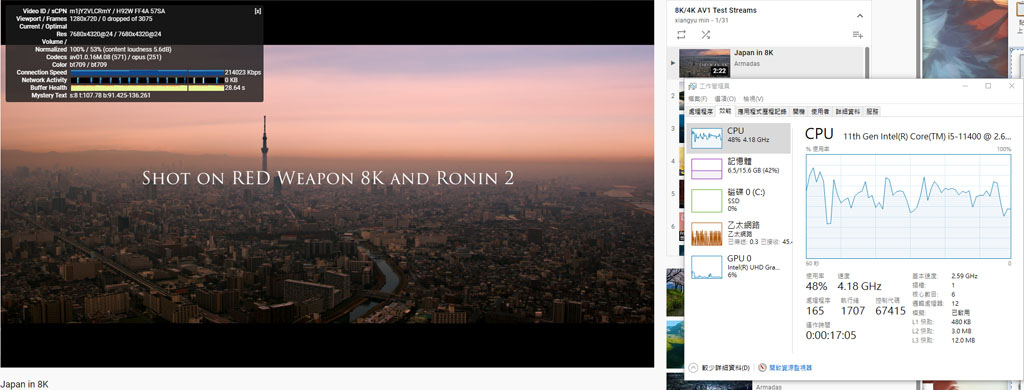
Task: Click the 165 process count value
Action: (x=815, y=311)
